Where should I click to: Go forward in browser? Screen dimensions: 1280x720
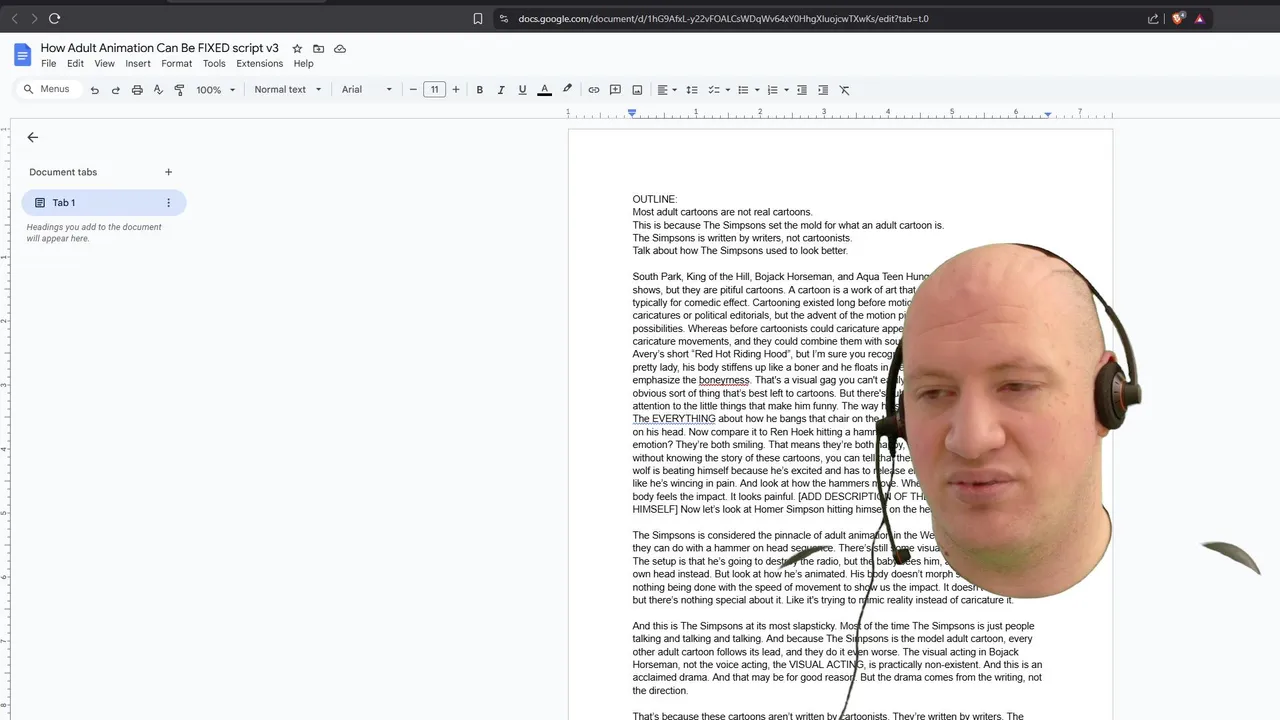[x=33, y=18]
